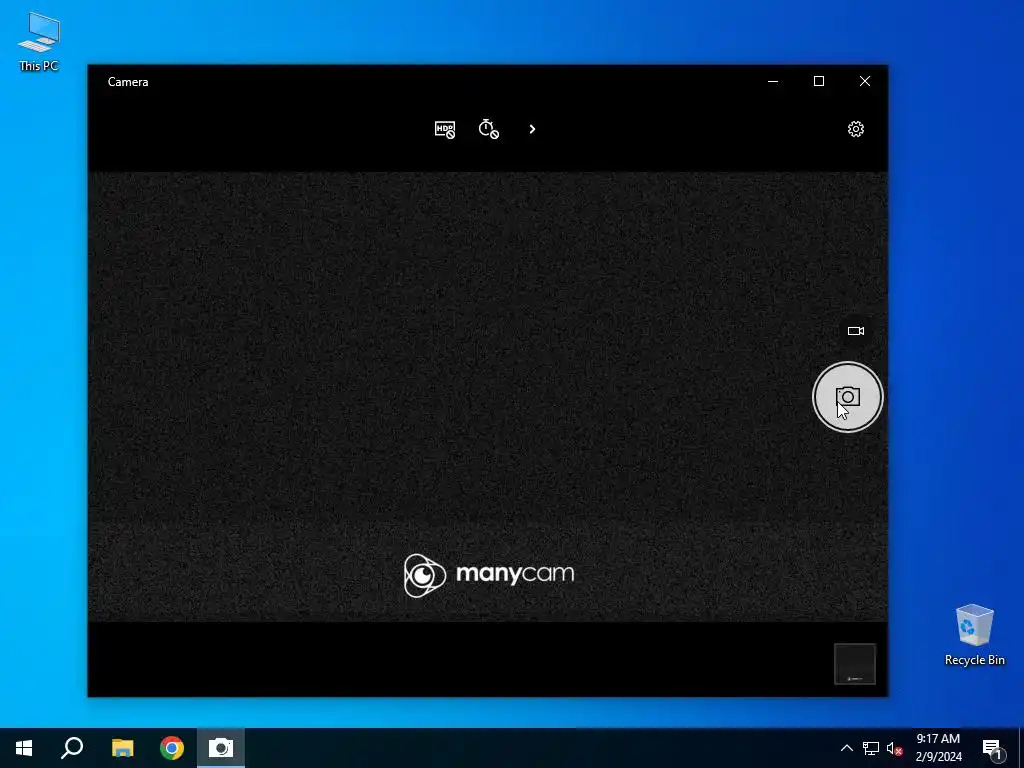Select the This PC desktop icon
The width and height of the screenshot is (1024, 768).
pyautogui.click(x=39, y=41)
